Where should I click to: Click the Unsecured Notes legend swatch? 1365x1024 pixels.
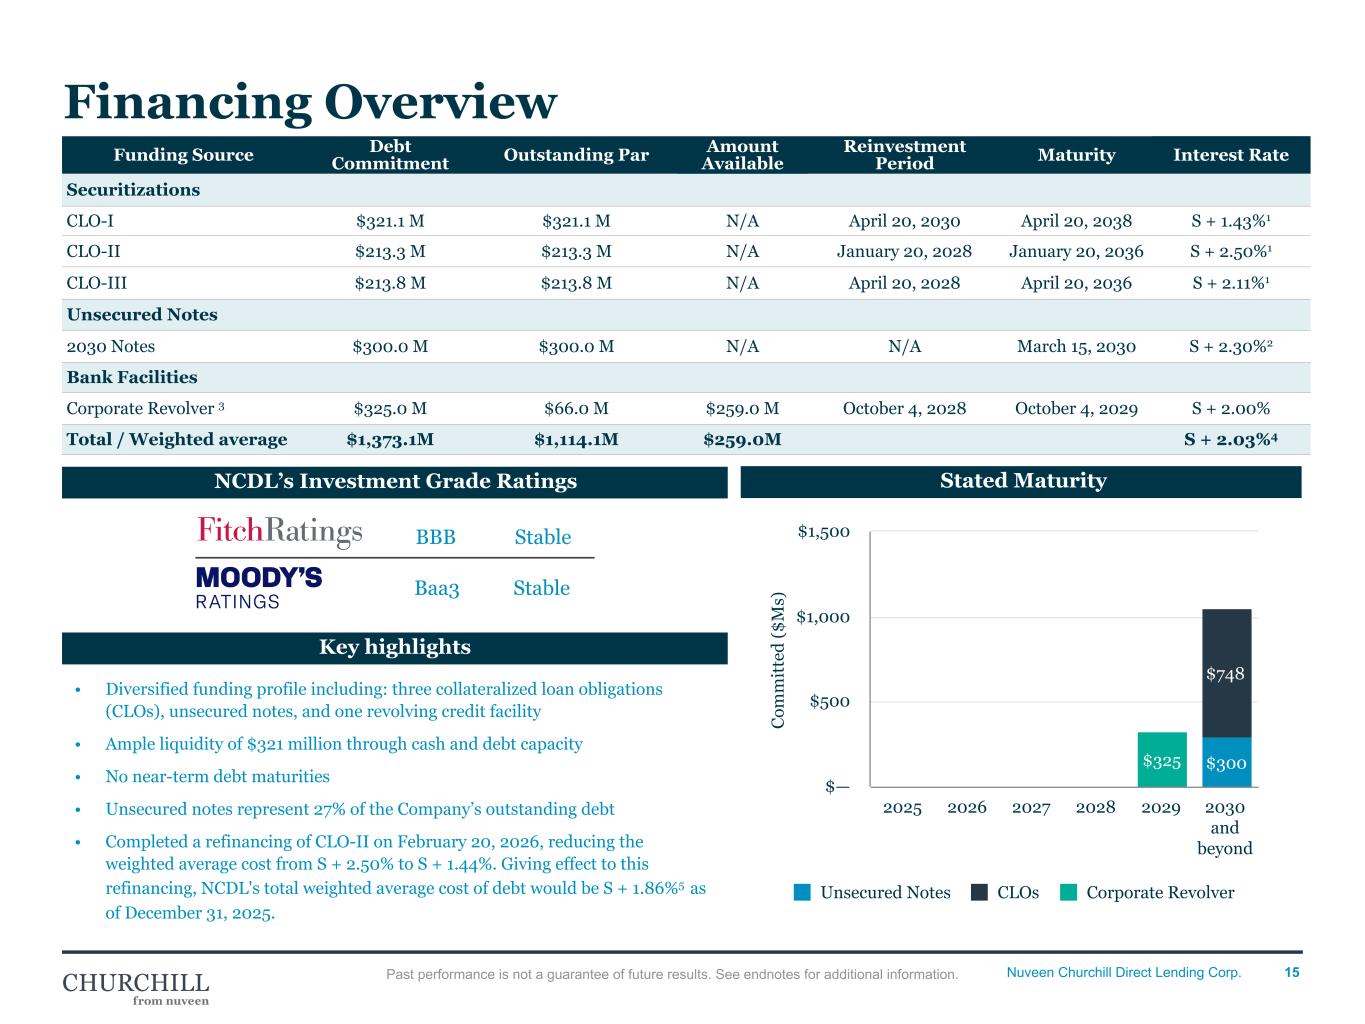pyautogui.click(x=802, y=893)
